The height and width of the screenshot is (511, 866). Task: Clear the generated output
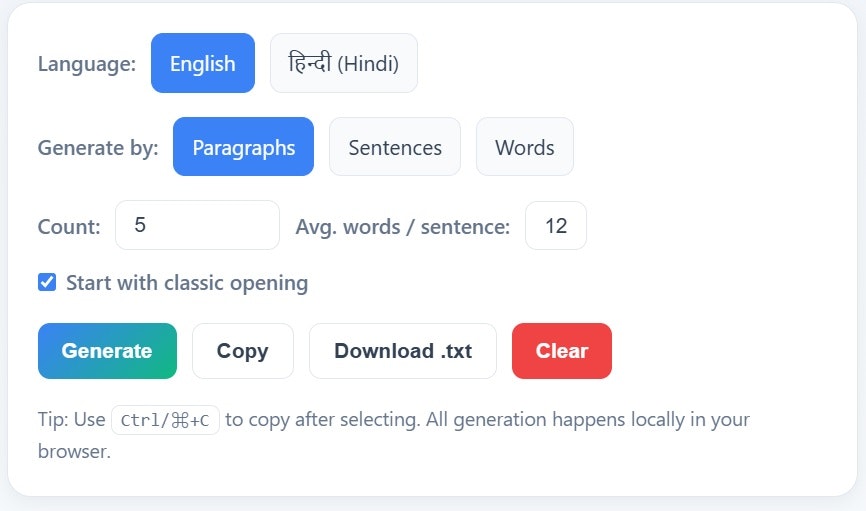point(562,351)
